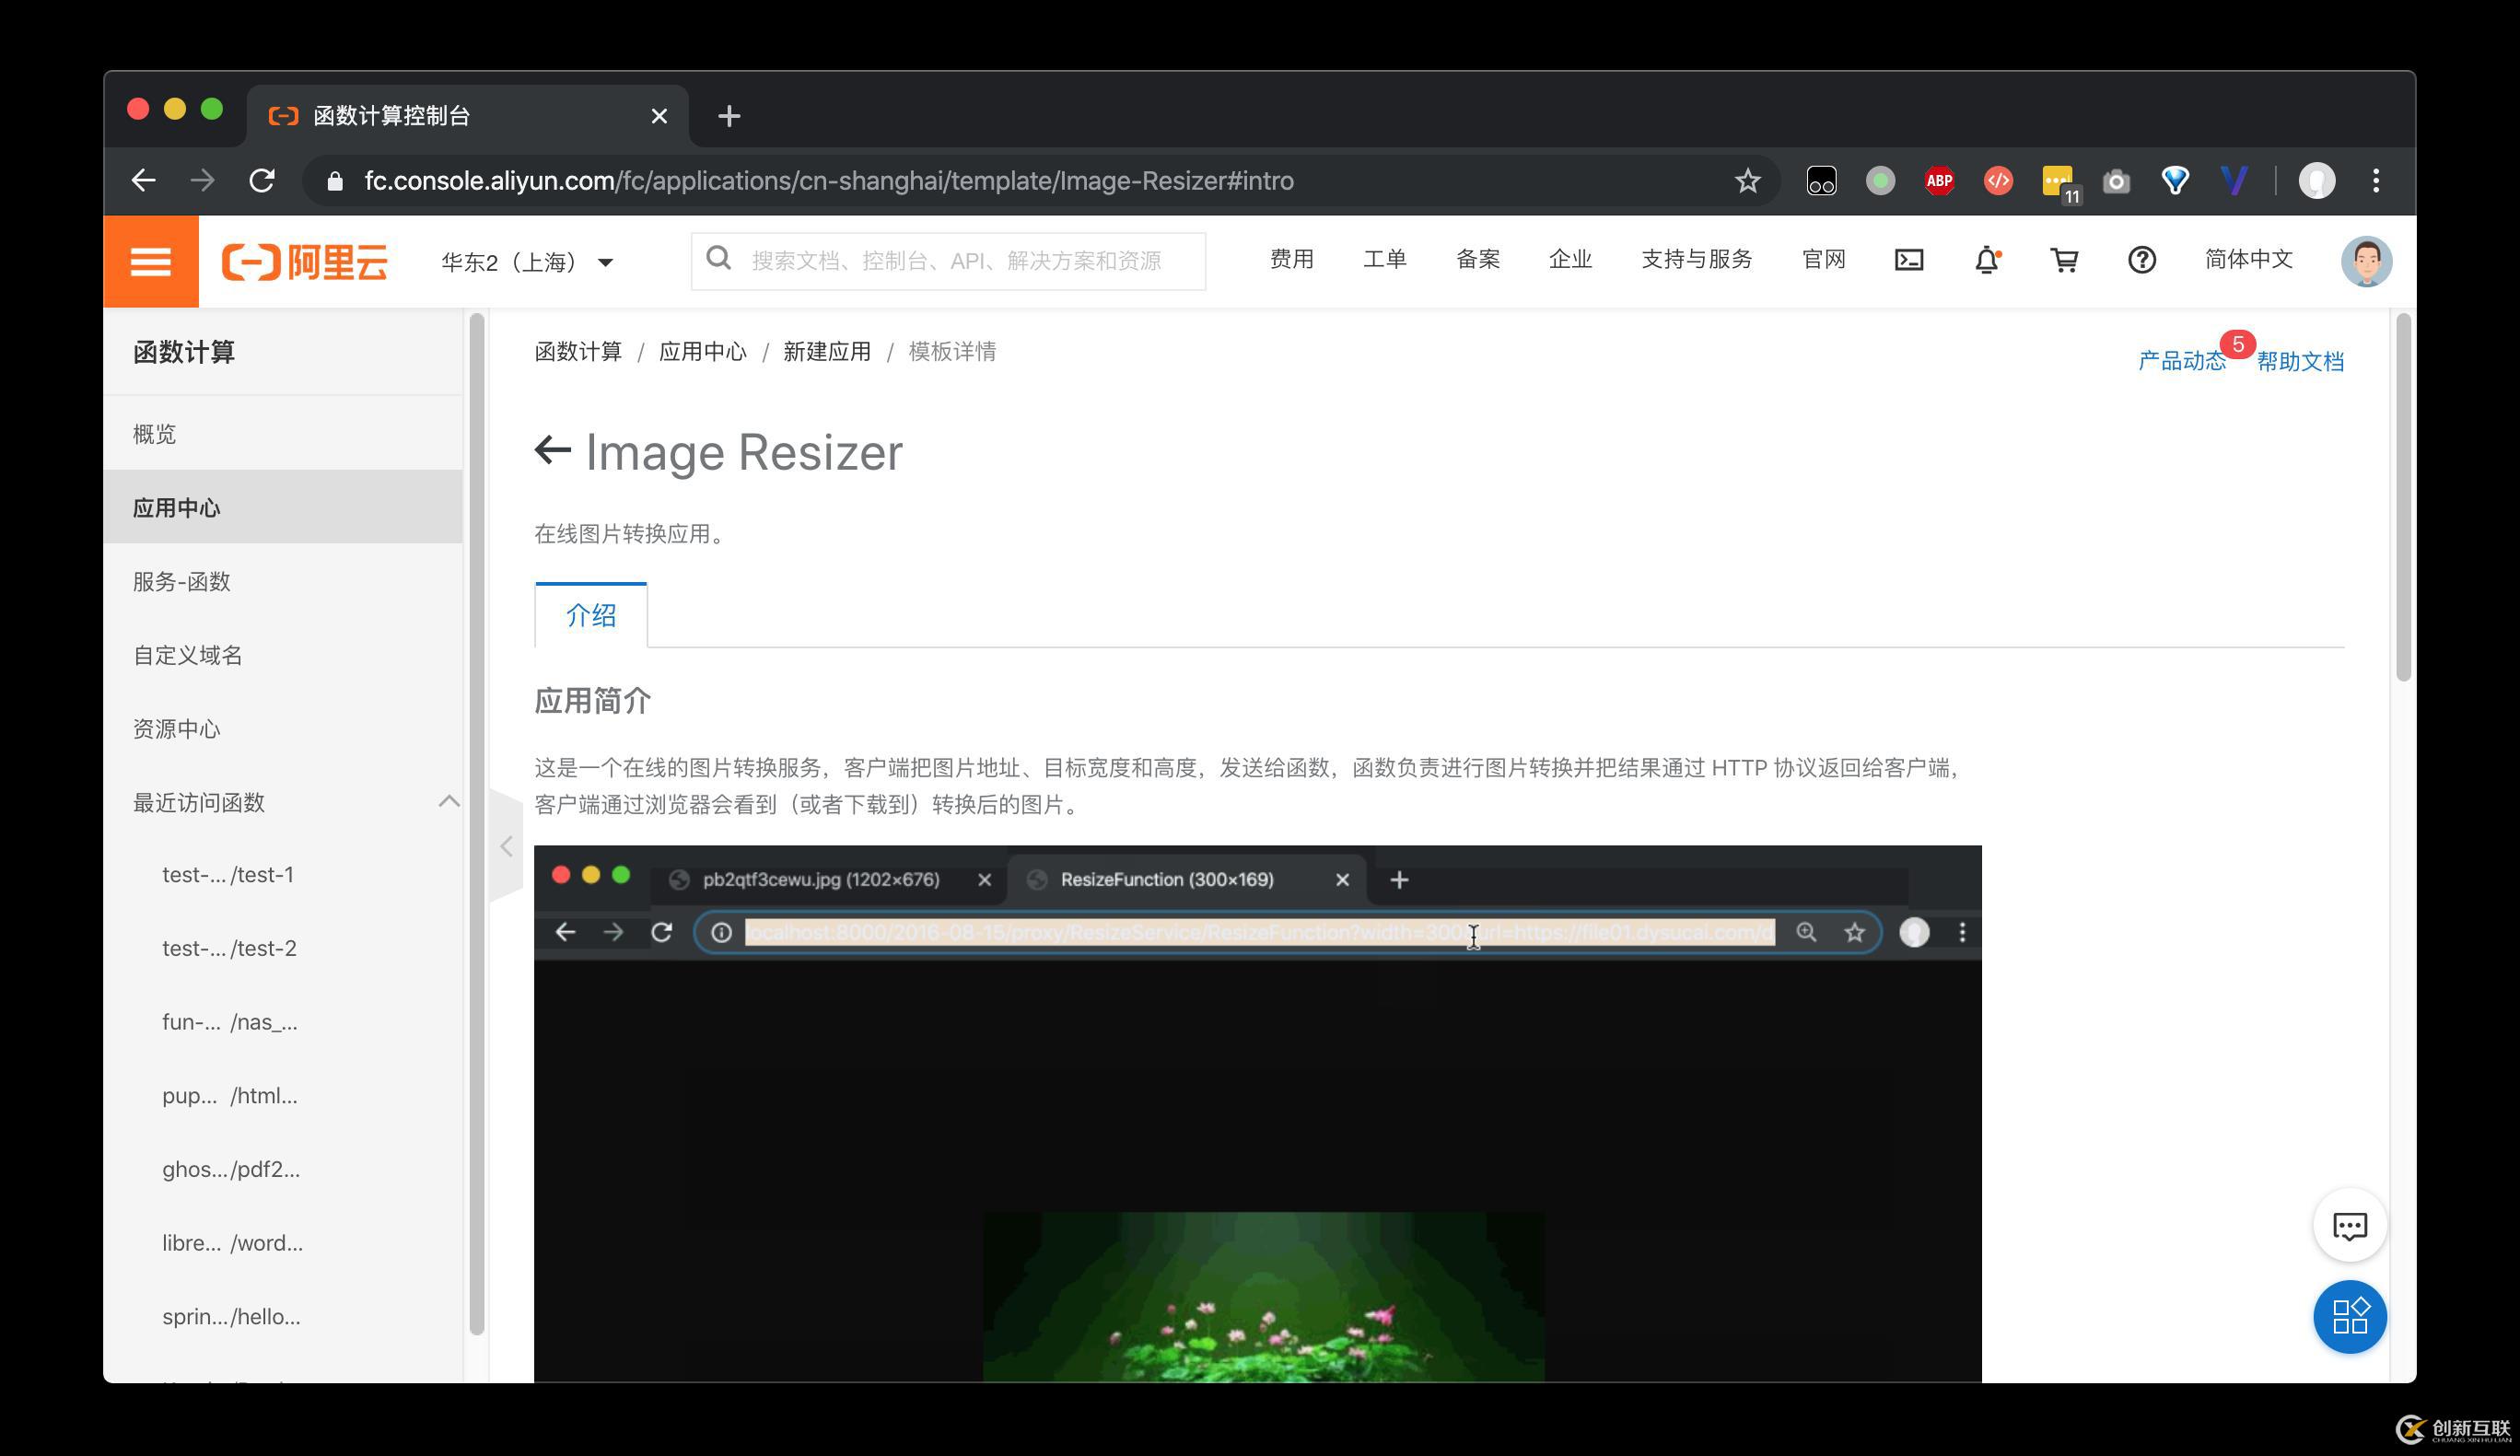The image size is (2520, 1456).
Task: Open the Cloud Shell terminal icon
Action: 1908,261
